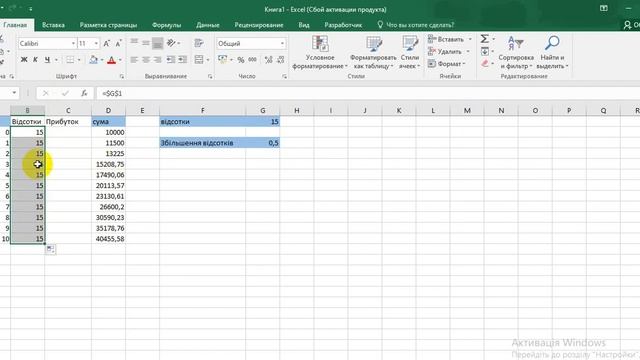This screenshot has height=360, width=640.
Task: Open the Calibri font name dropdown
Action: [73, 43]
